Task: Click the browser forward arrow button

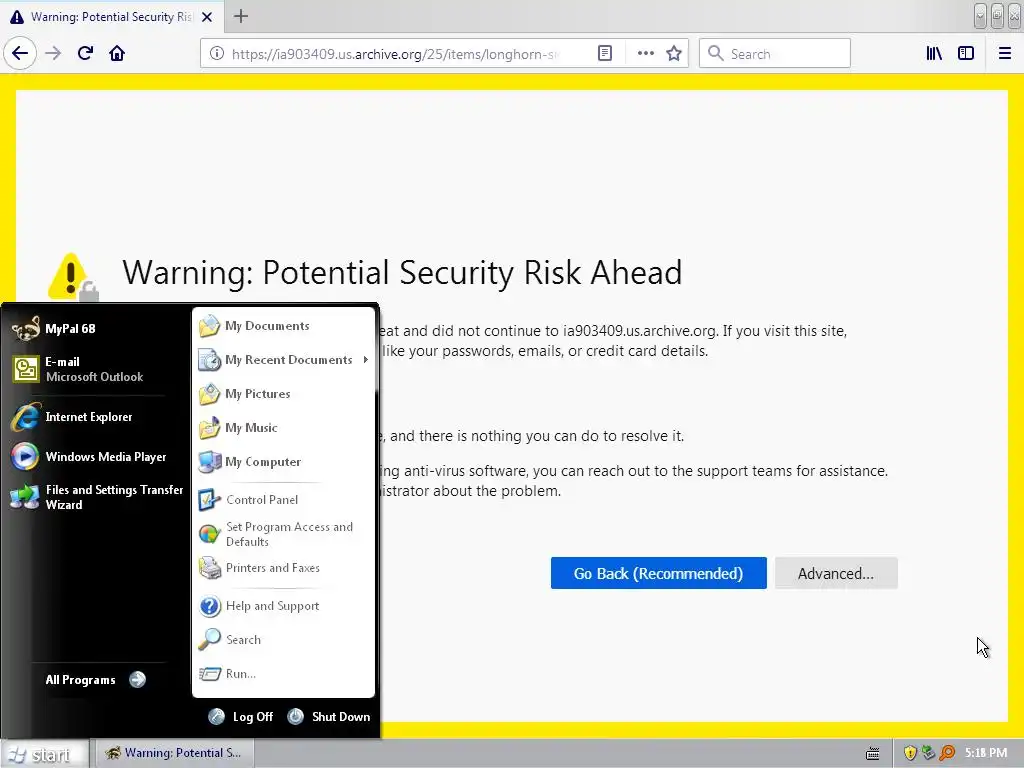Action: 53,53
